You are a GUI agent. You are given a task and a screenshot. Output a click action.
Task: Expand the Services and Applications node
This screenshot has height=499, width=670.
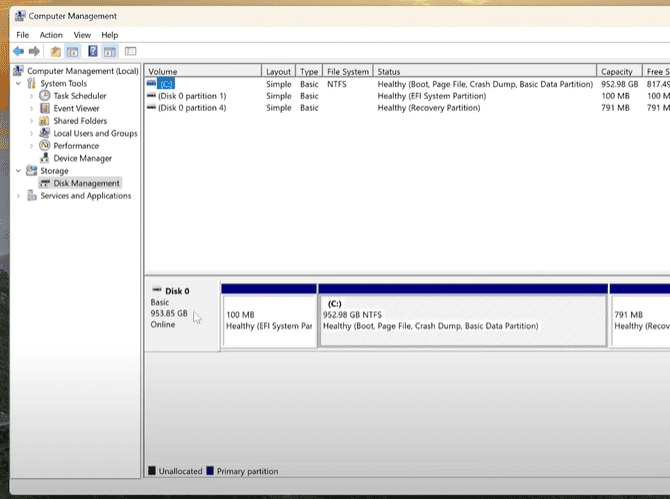tap(18, 196)
